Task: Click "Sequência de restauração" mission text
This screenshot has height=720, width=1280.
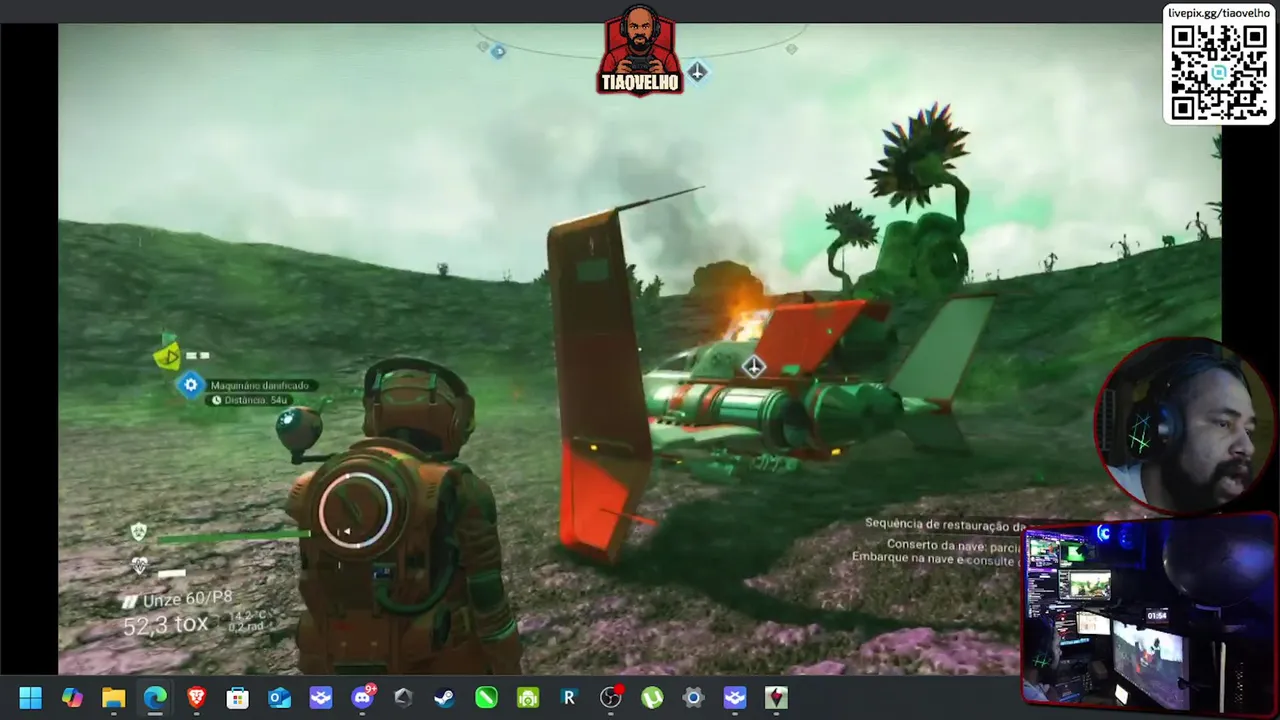Action: tap(945, 525)
